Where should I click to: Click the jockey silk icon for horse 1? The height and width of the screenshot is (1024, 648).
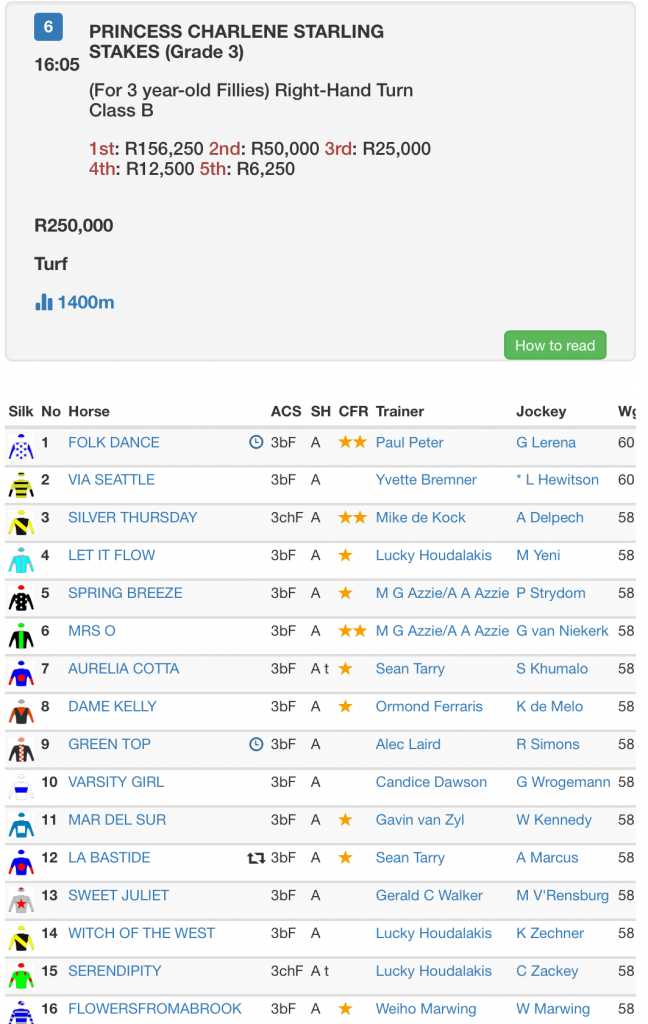pyautogui.click(x=21, y=444)
